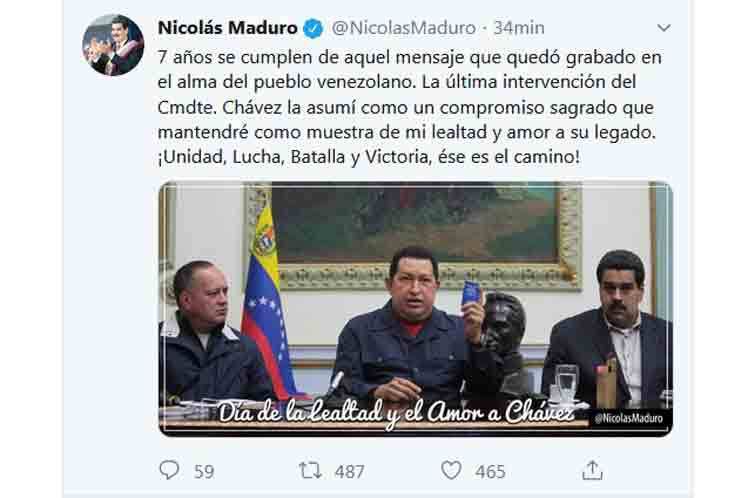
Task: Click the 465 likes count
Action: click(x=490, y=472)
